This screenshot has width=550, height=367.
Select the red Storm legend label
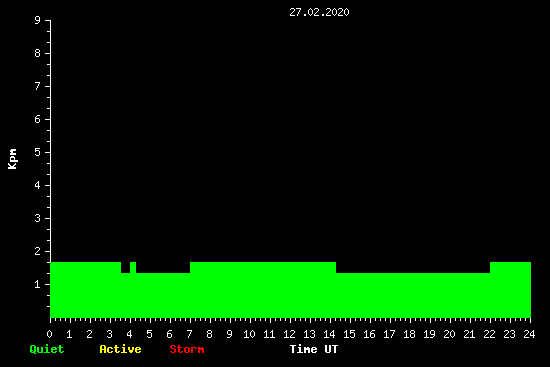coord(187,349)
